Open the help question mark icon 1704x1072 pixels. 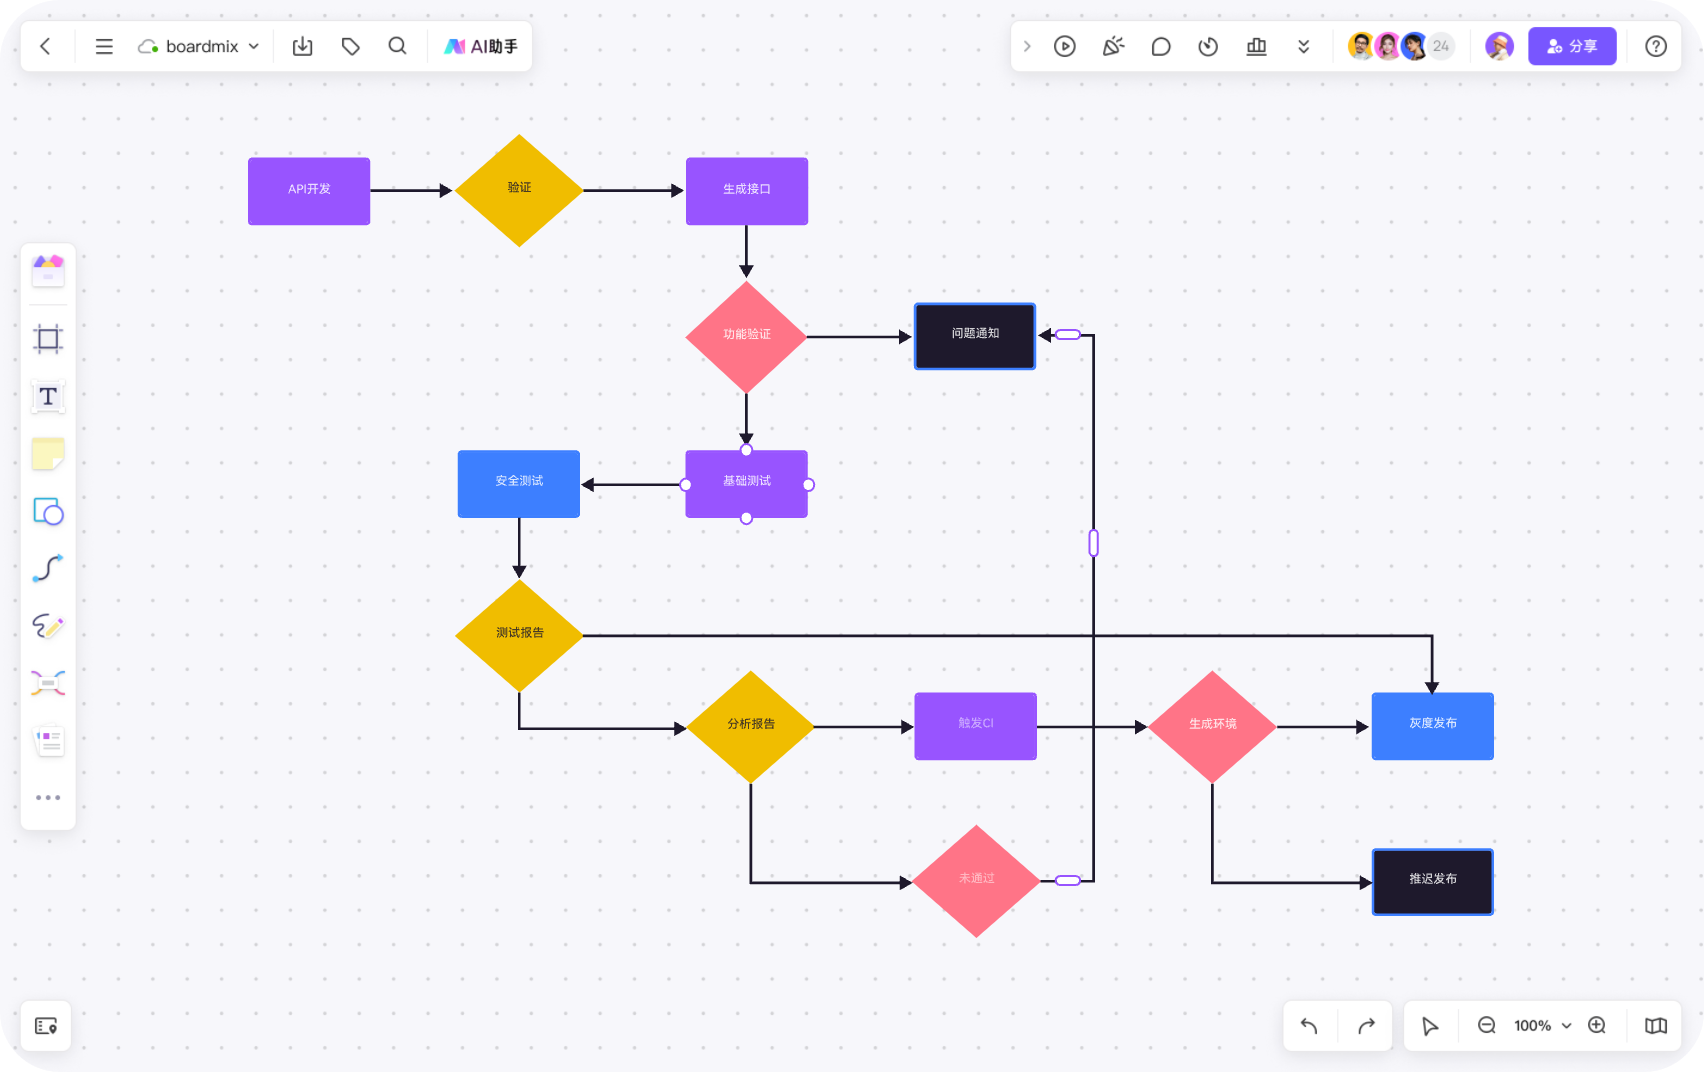click(x=1656, y=46)
